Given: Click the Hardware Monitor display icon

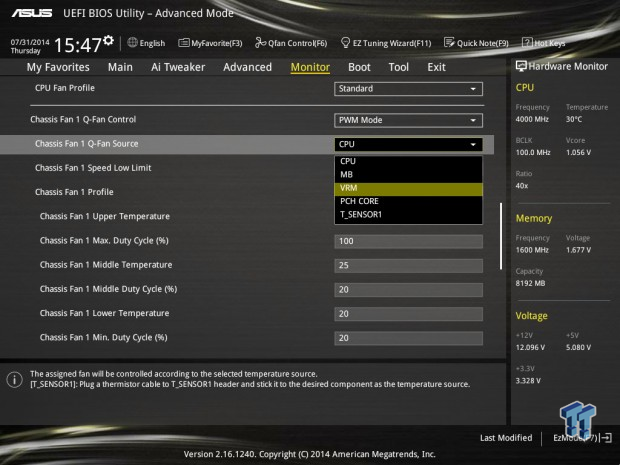Looking at the screenshot, I should click(x=521, y=66).
